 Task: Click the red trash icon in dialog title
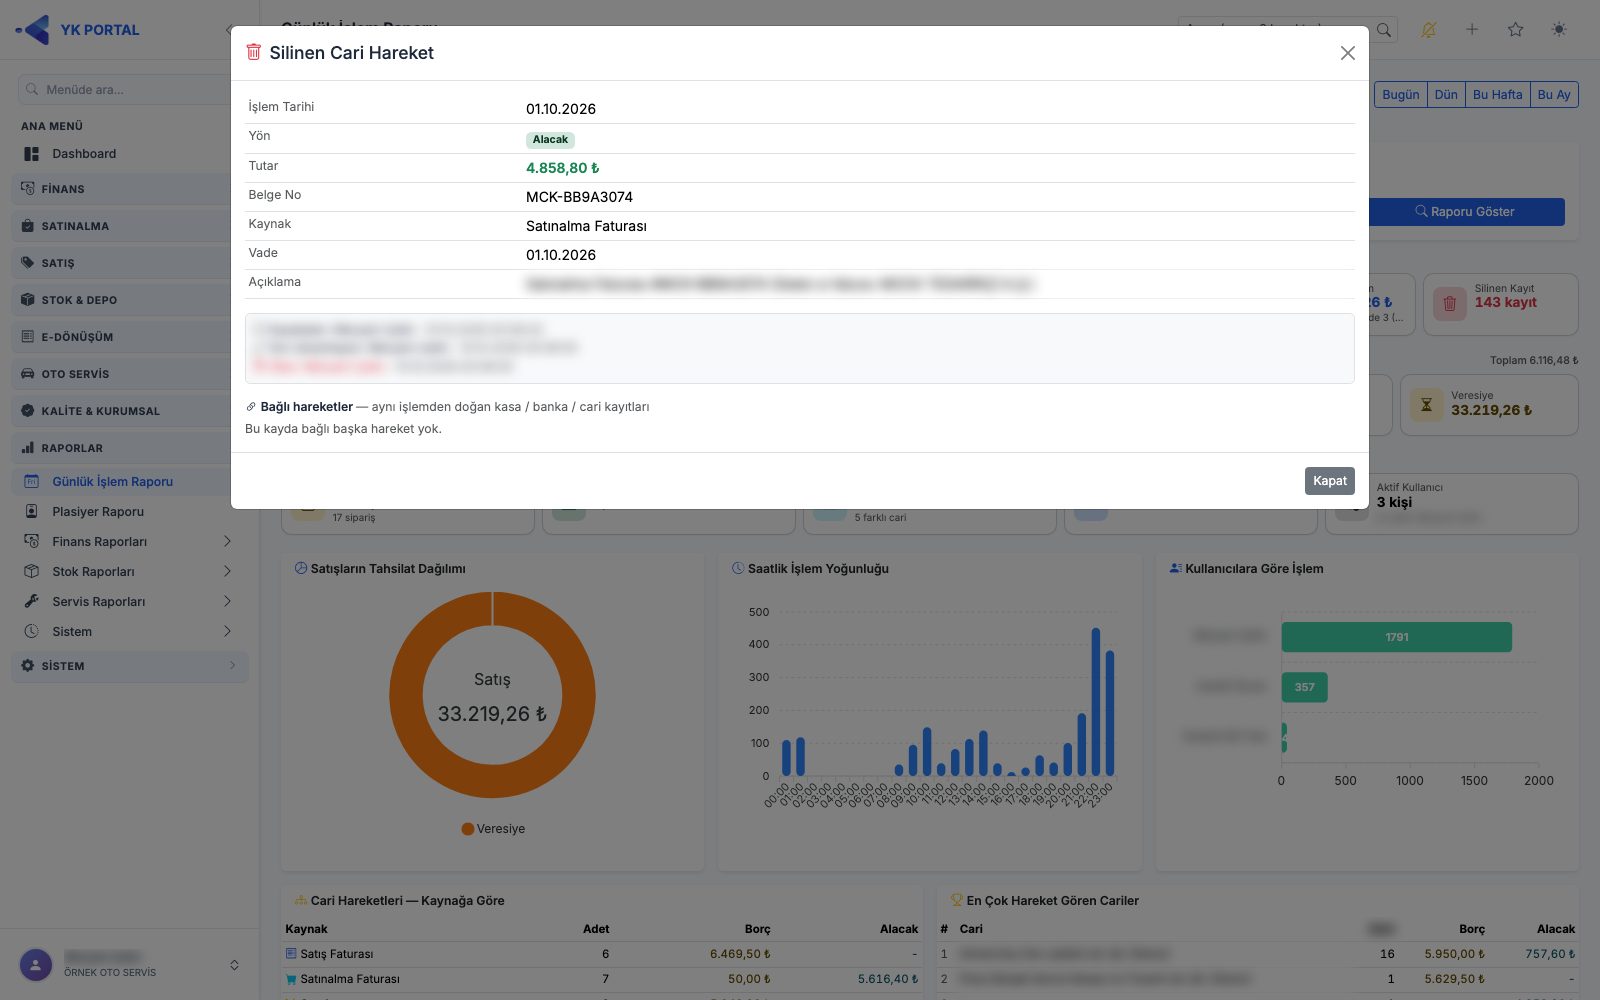[254, 52]
